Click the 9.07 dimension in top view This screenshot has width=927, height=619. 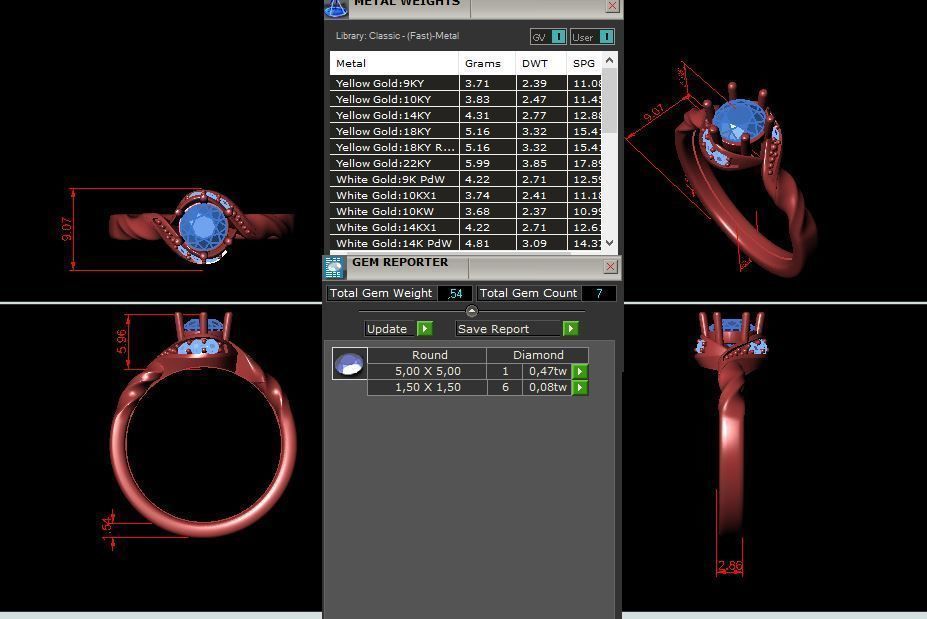(x=67, y=229)
